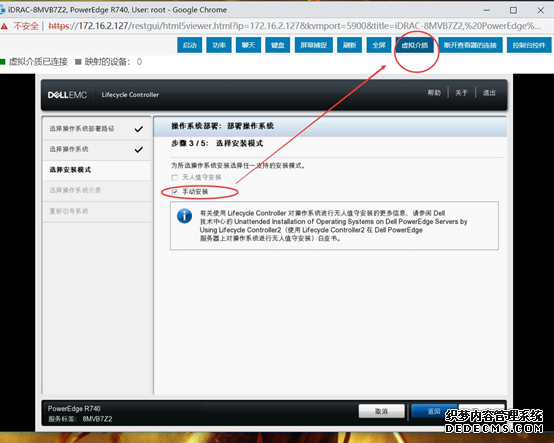This screenshot has height=443, width=554.
Task: Select the 重新引导系统 step in sidebar
Action: point(96,211)
